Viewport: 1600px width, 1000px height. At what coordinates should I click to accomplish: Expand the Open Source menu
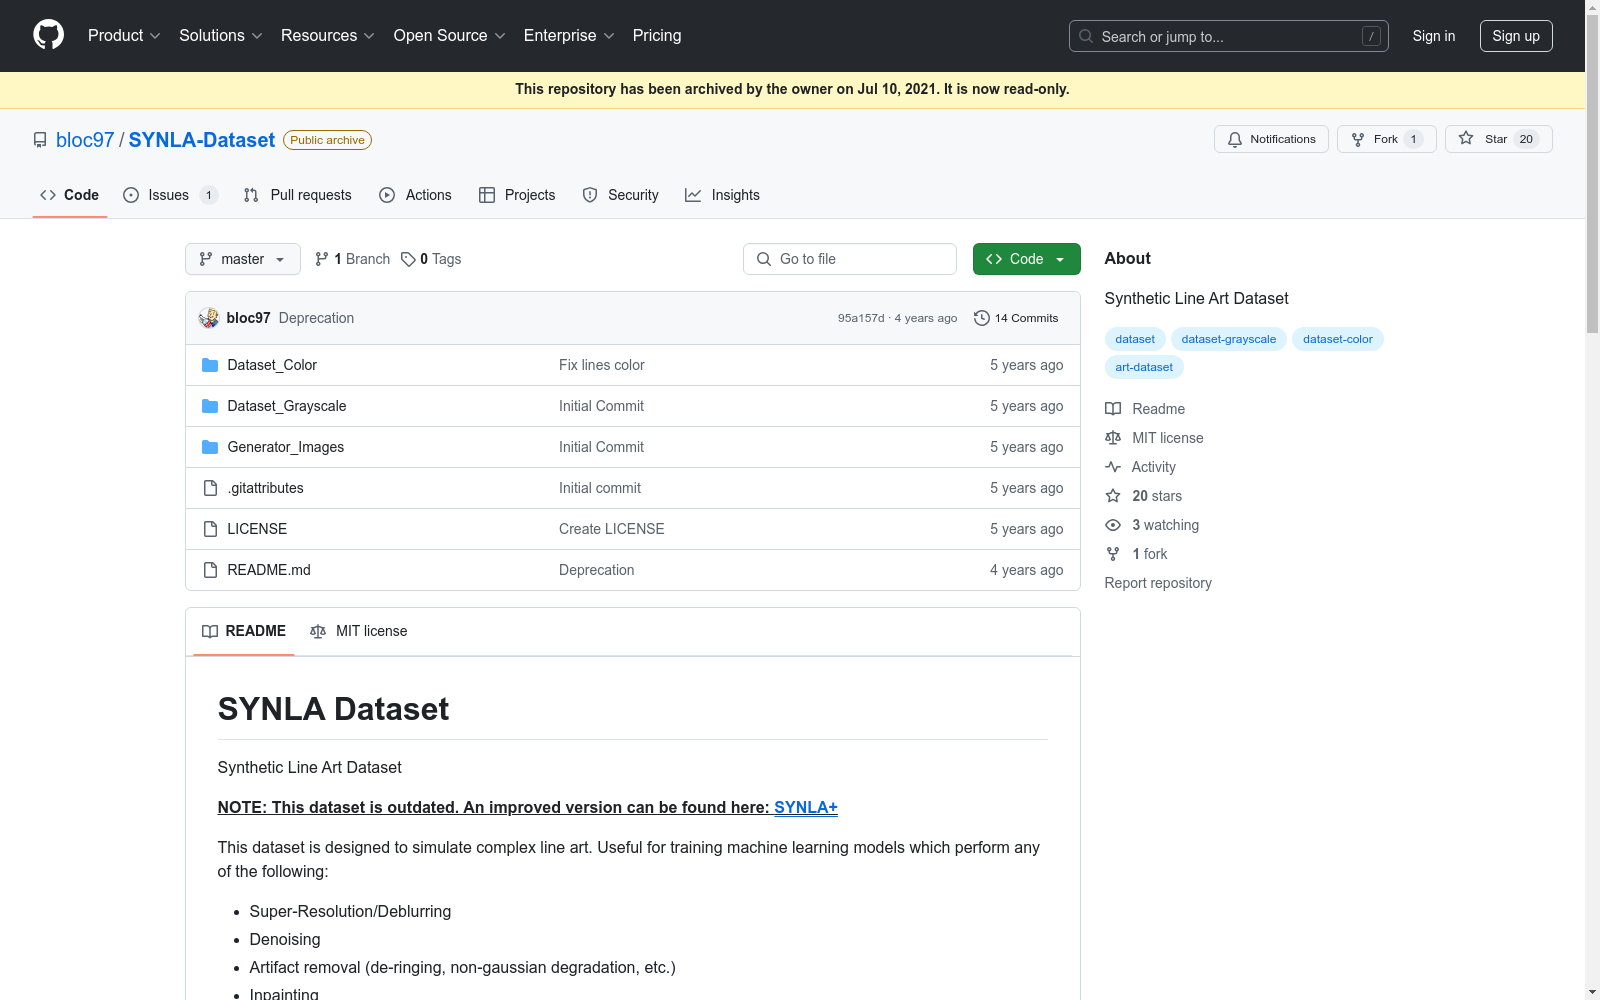click(449, 36)
